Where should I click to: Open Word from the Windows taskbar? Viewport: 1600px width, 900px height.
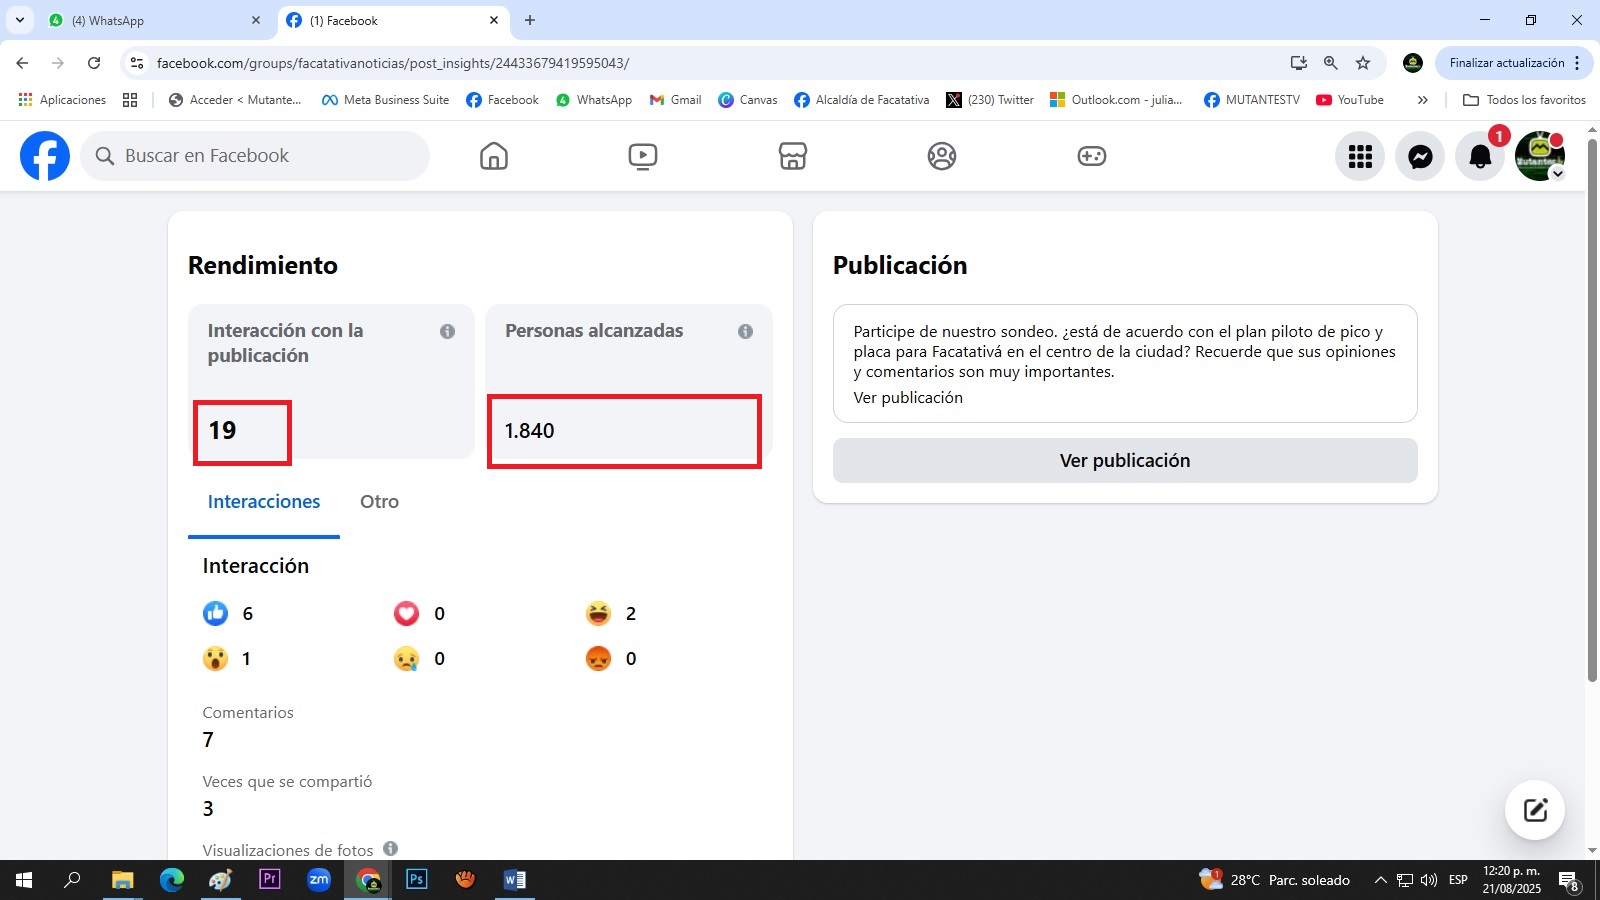click(x=515, y=880)
